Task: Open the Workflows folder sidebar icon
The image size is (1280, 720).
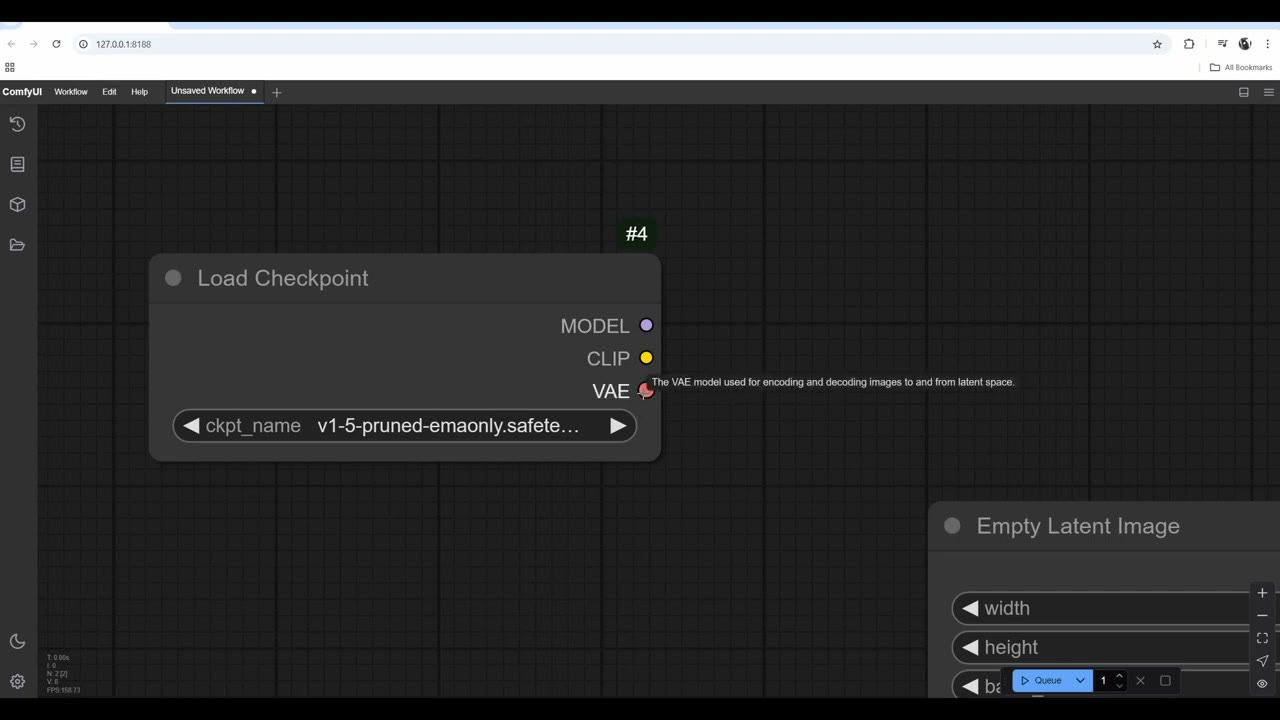Action: coord(17,245)
